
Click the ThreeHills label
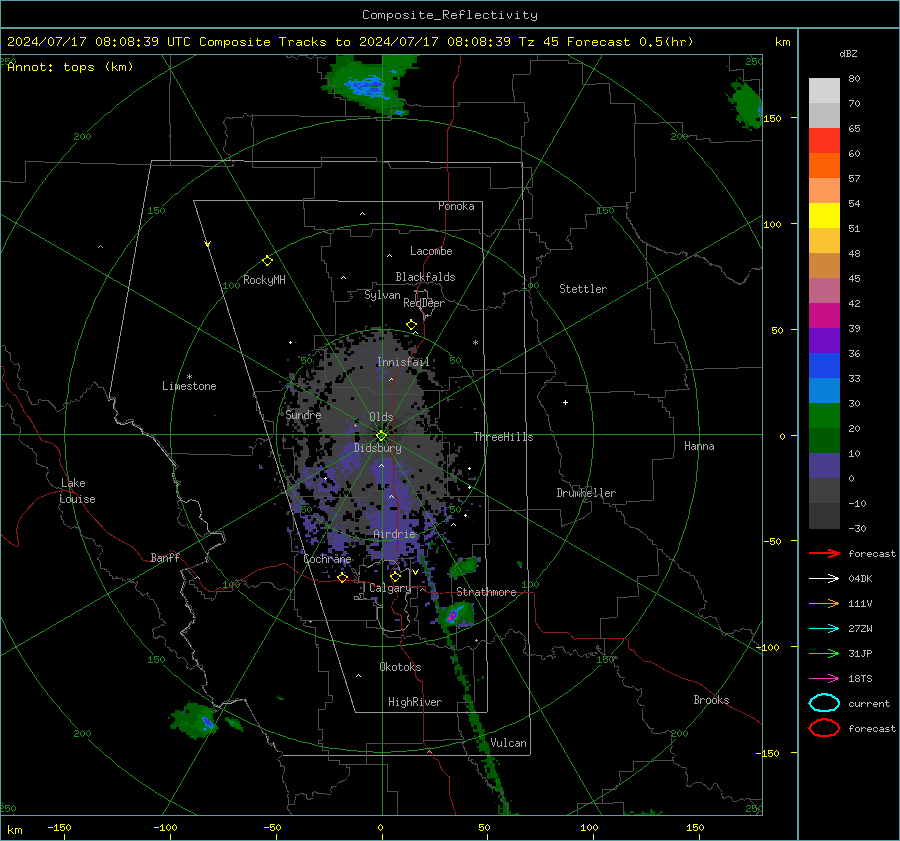[x=503, y=437]
